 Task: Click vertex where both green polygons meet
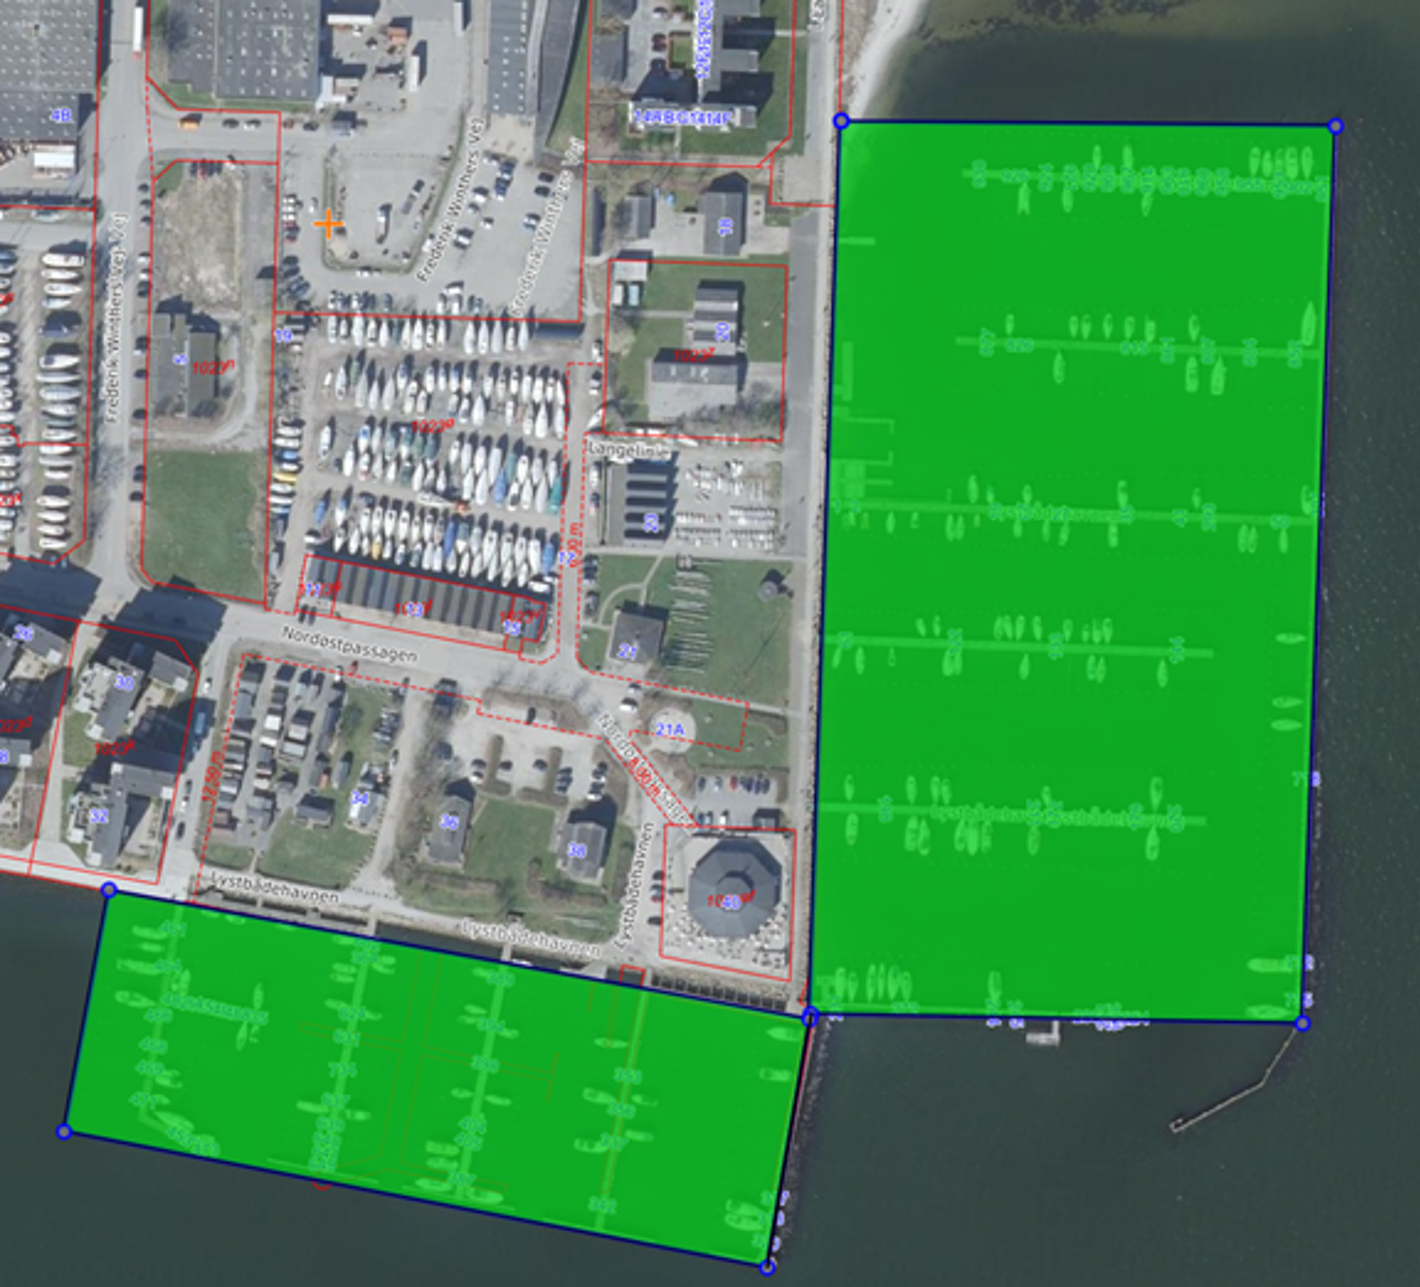tap(810, 1016)
